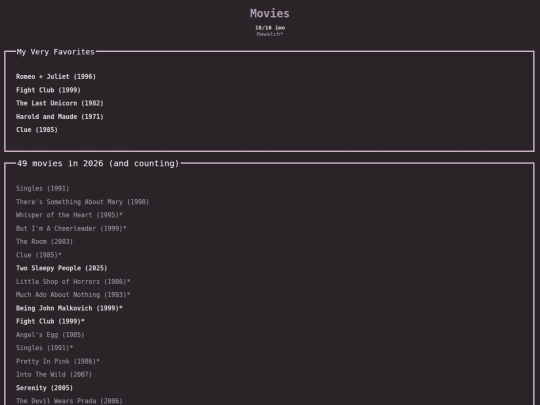Select 'Whisper of the Heart (1995)*'

tap(69, 215)
